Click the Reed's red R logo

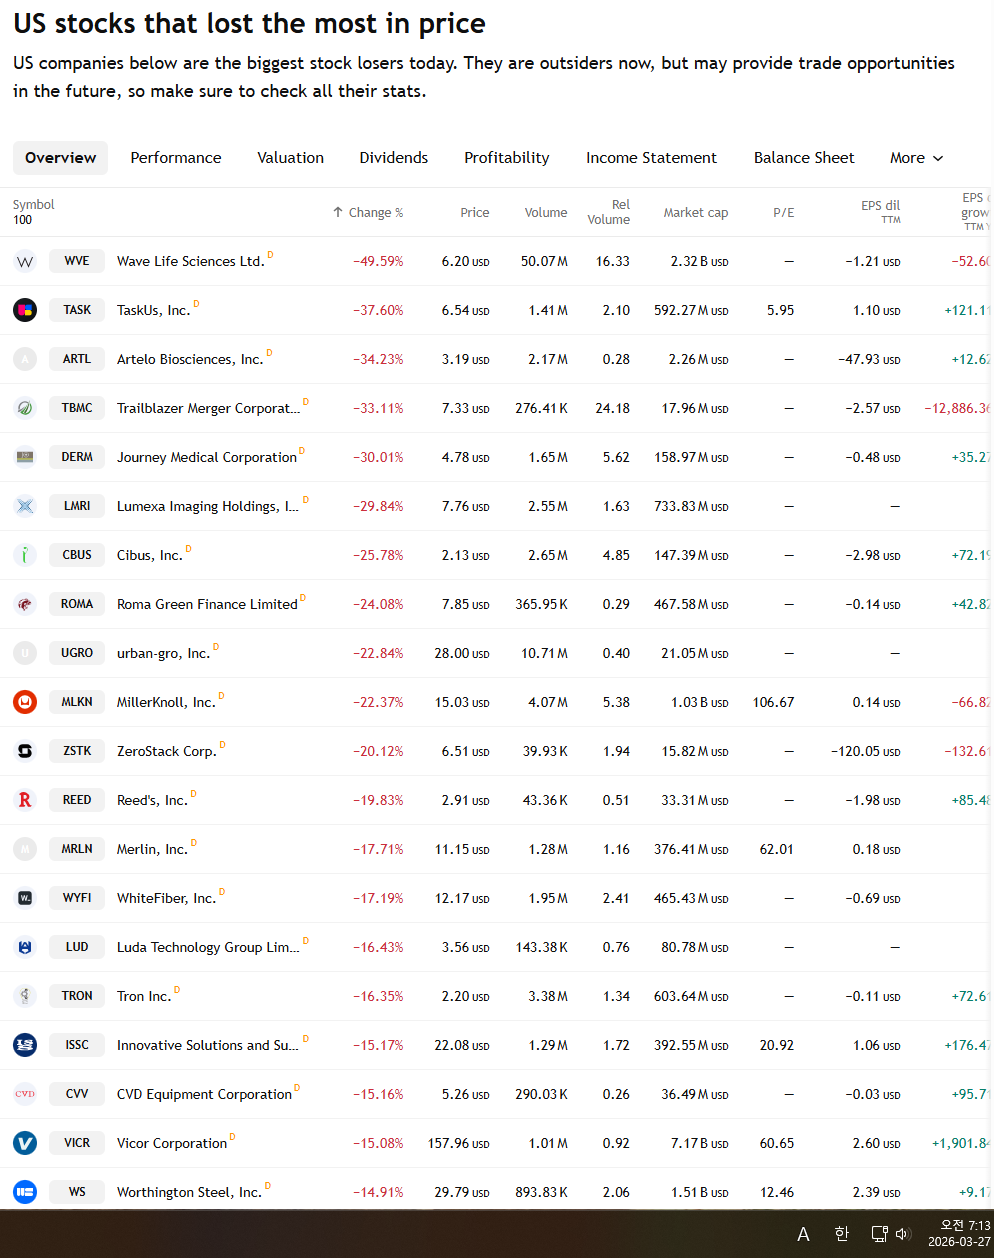coord(25,800)
